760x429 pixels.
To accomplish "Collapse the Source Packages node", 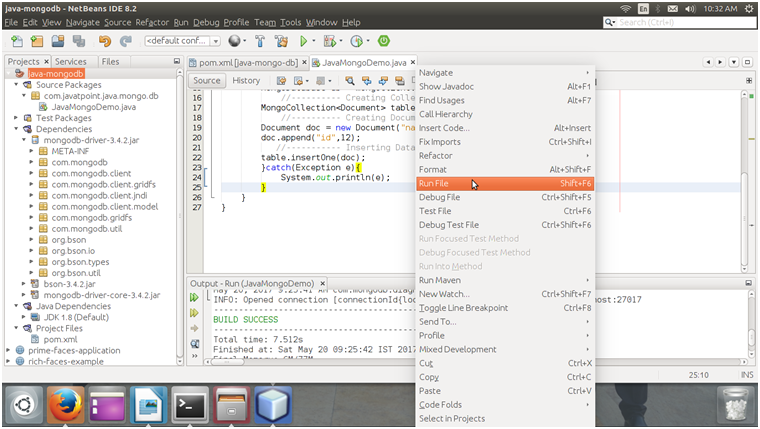I will point(16,85).
